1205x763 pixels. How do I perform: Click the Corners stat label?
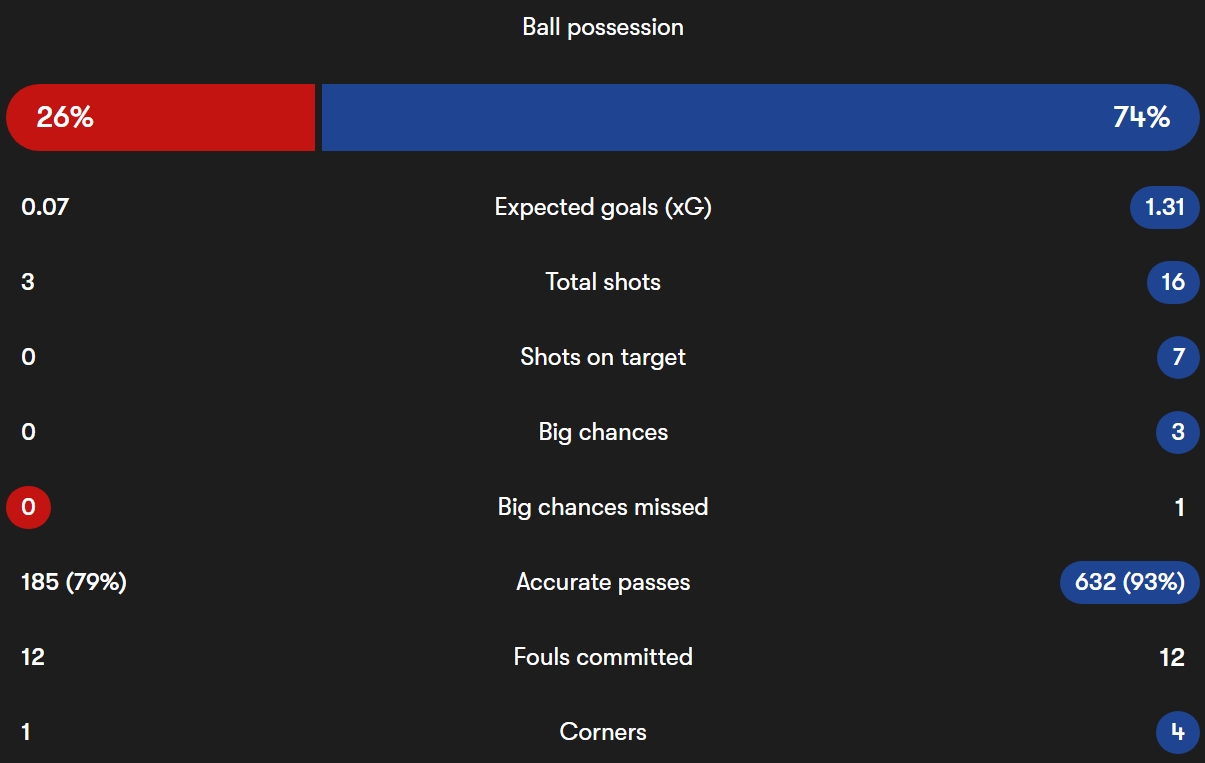pos(603,732)
